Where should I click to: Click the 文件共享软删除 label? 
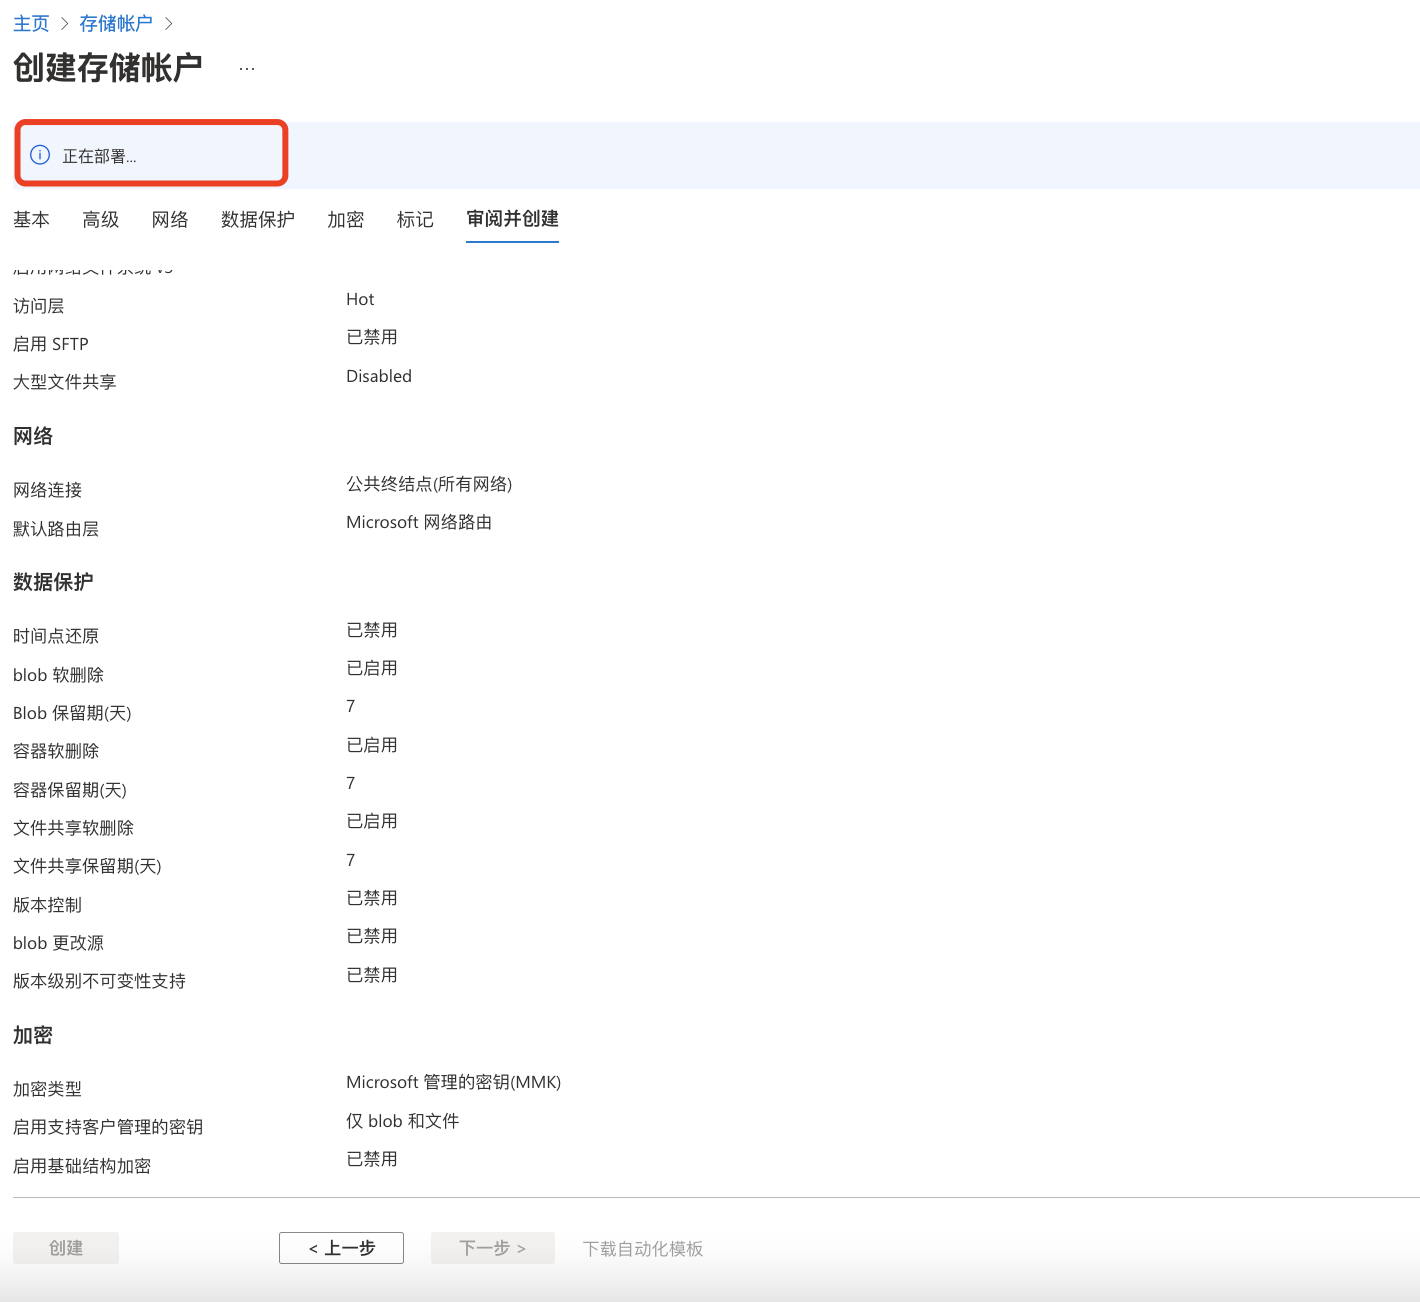[x=74, y=828]
